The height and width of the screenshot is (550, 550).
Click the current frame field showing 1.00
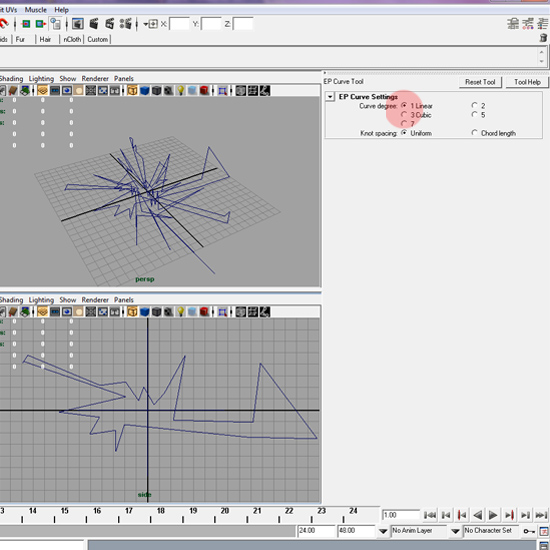coord(401,515)
